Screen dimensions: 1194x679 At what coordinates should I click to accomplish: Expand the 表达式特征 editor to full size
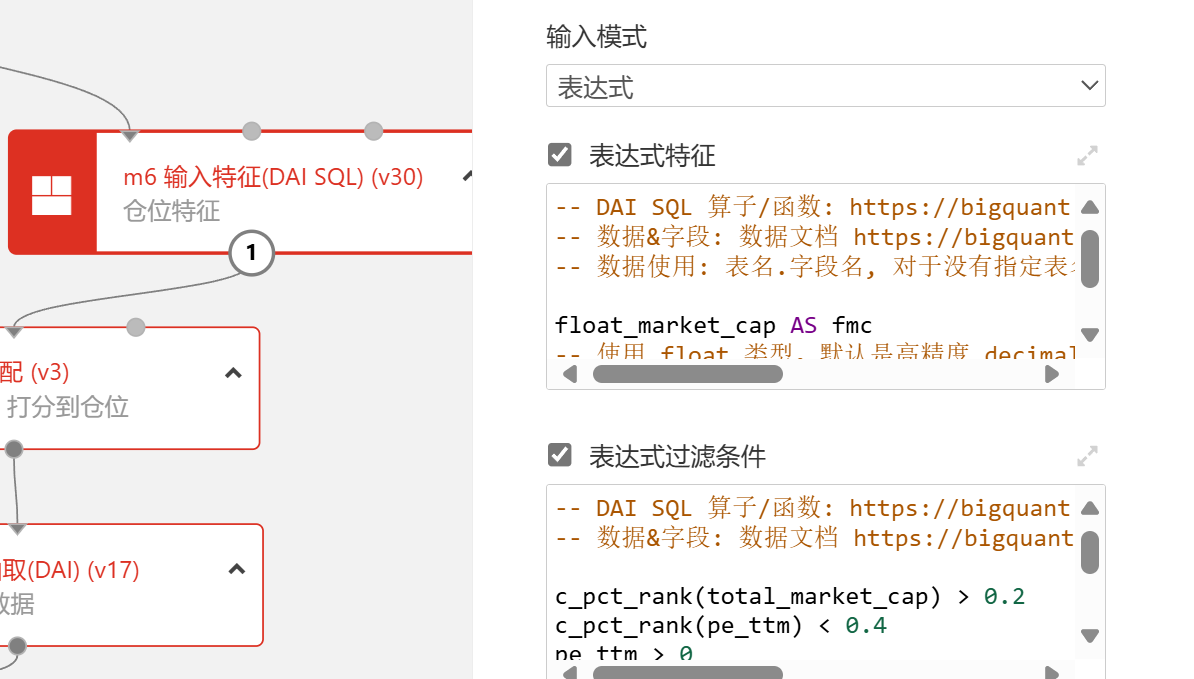pos(1087,156)
